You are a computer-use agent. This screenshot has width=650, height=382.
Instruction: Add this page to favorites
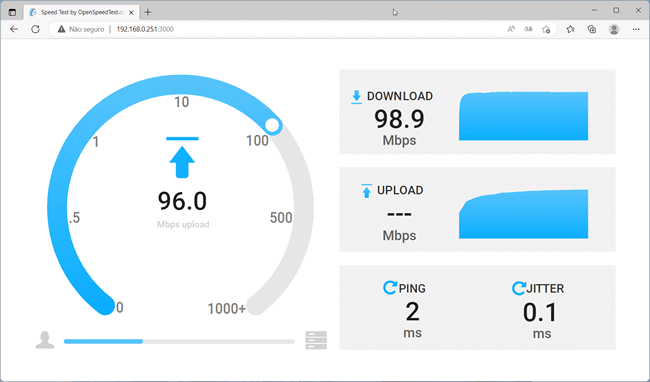click(546, 29)
